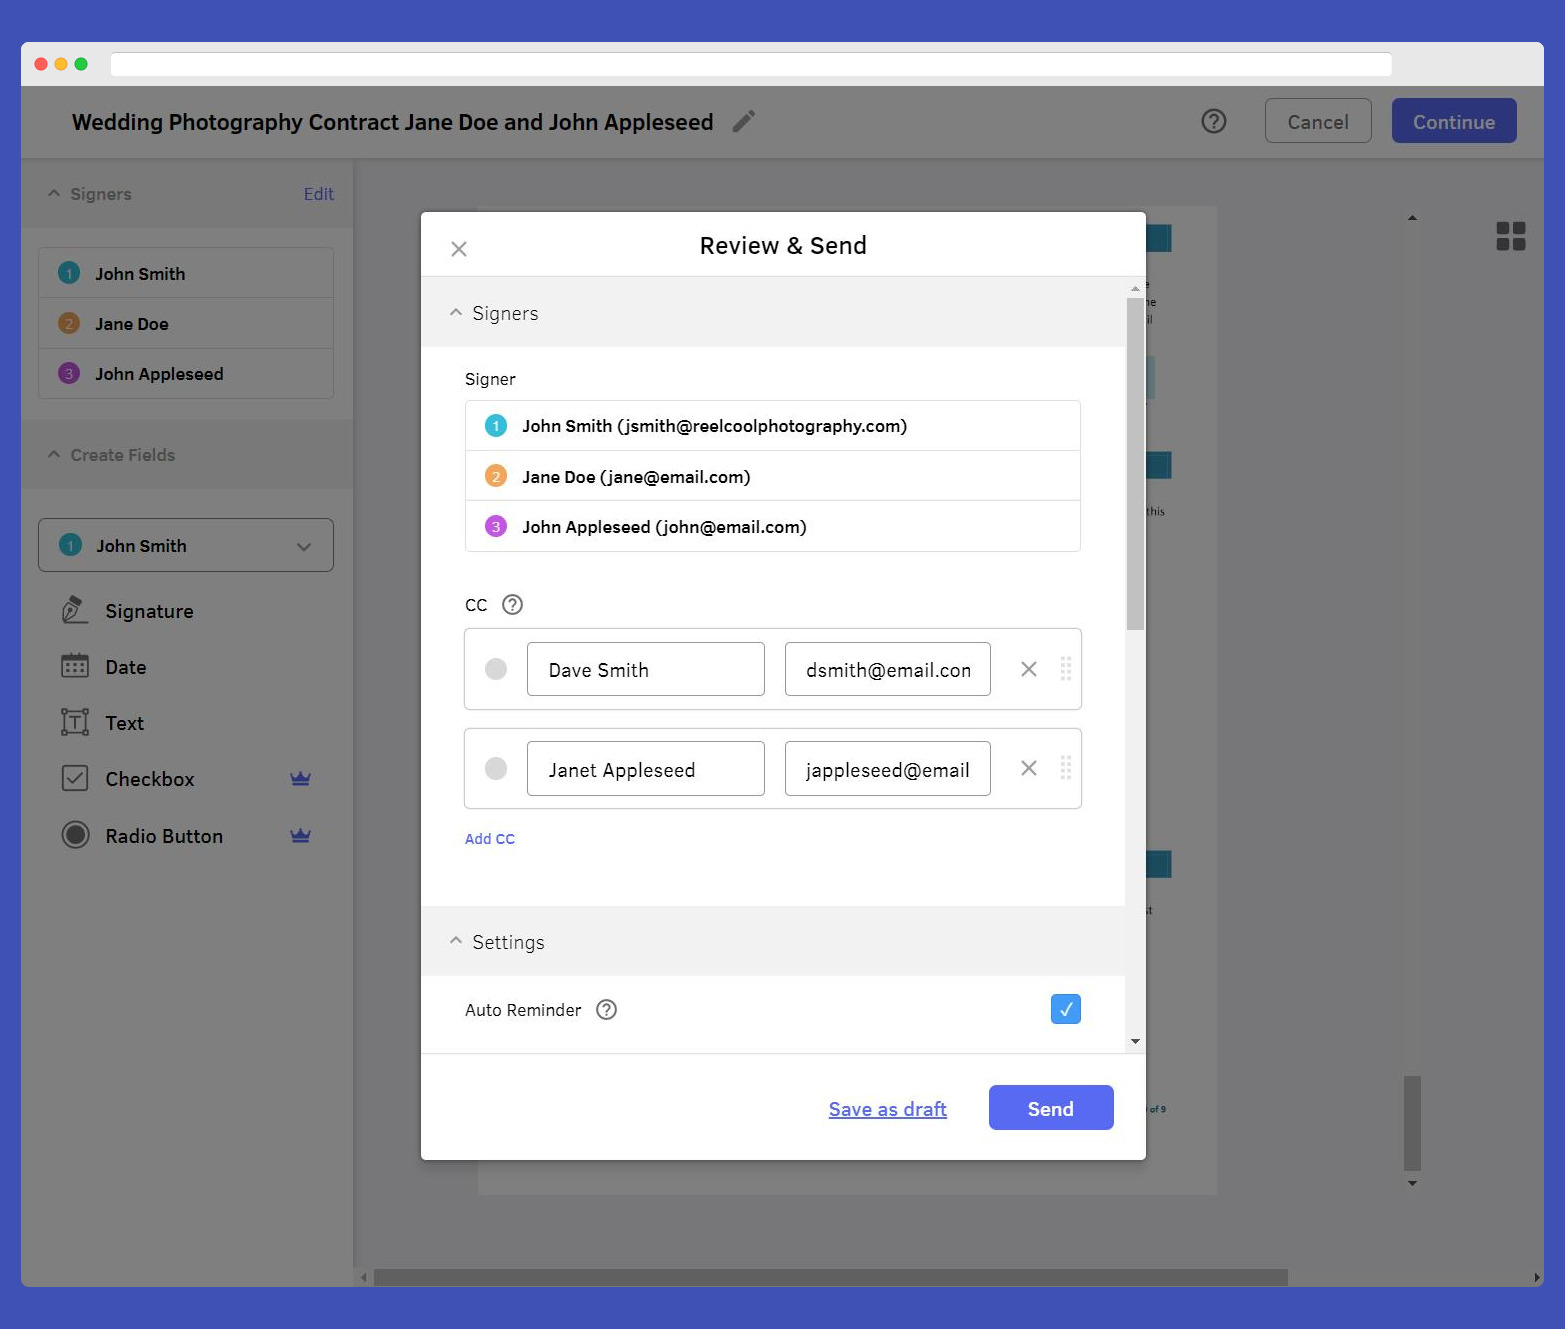Image resolution: width=1565 pixels, height=1329 pixels.
Task: Click the Save as draft link
Action: click(887, 1109)
